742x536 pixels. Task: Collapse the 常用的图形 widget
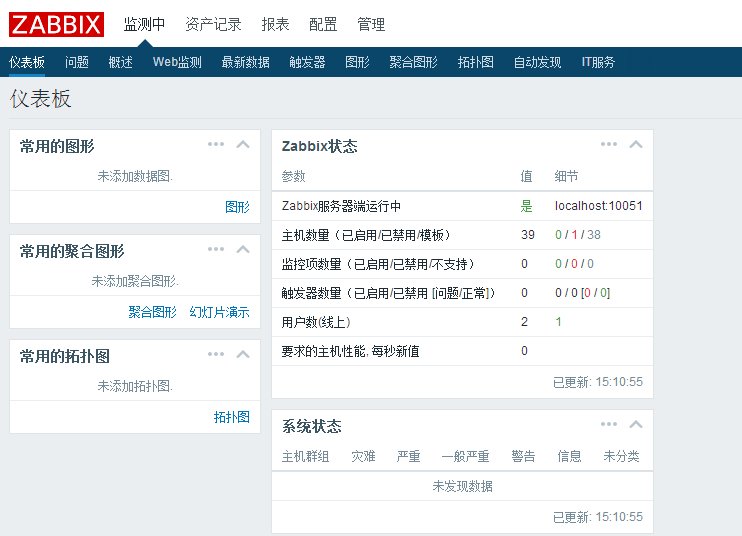click(x=243, y=144)
